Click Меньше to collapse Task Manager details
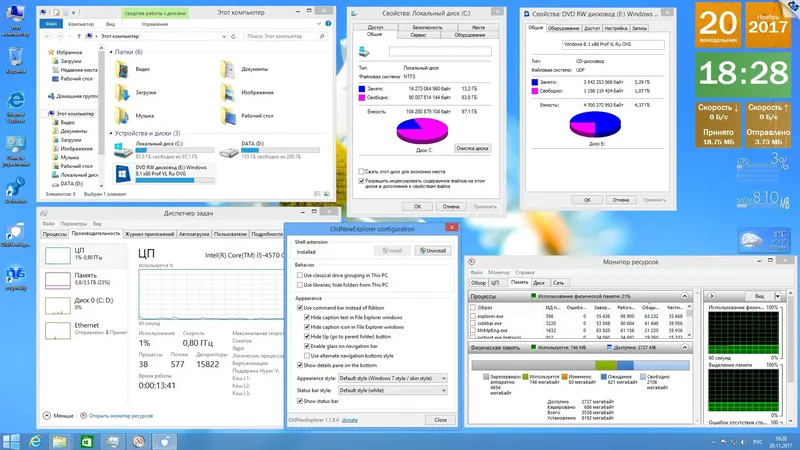 click(59, 416)
